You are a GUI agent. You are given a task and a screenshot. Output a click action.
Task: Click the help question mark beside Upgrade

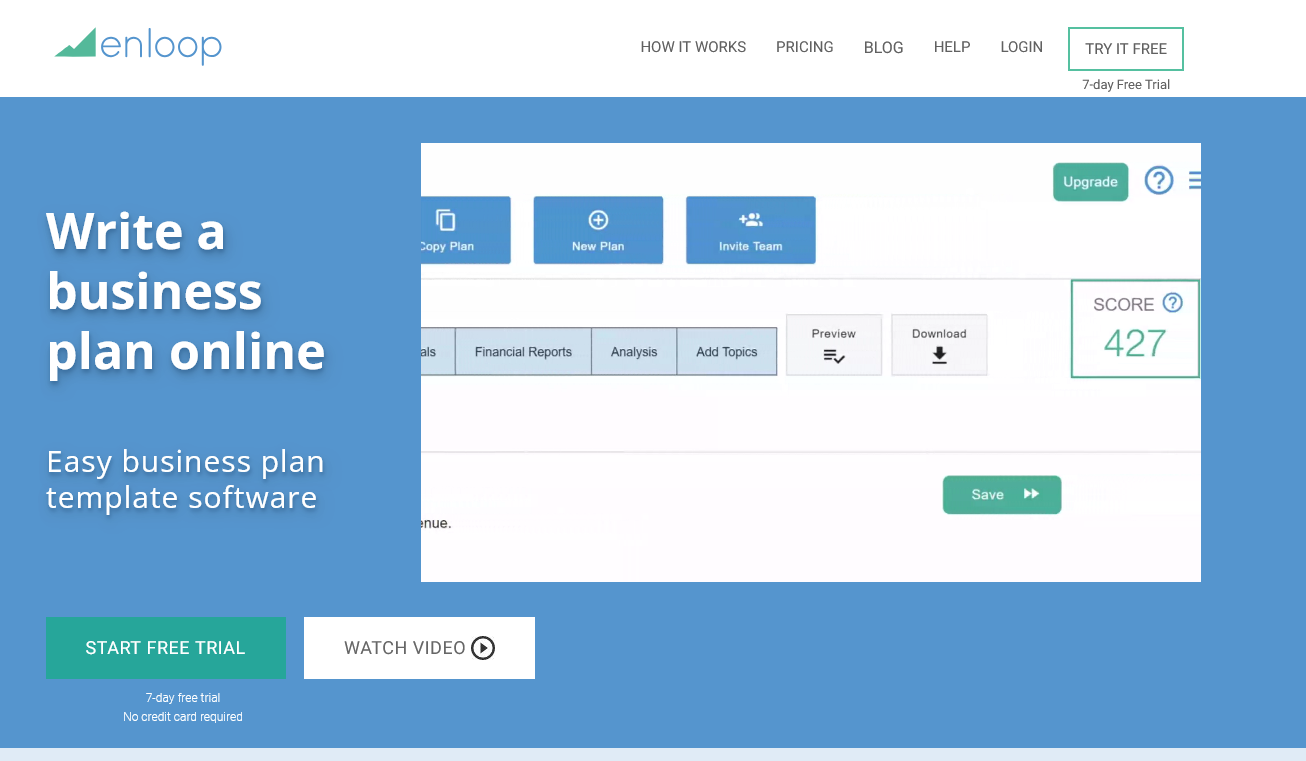(x=1158, y=181)
